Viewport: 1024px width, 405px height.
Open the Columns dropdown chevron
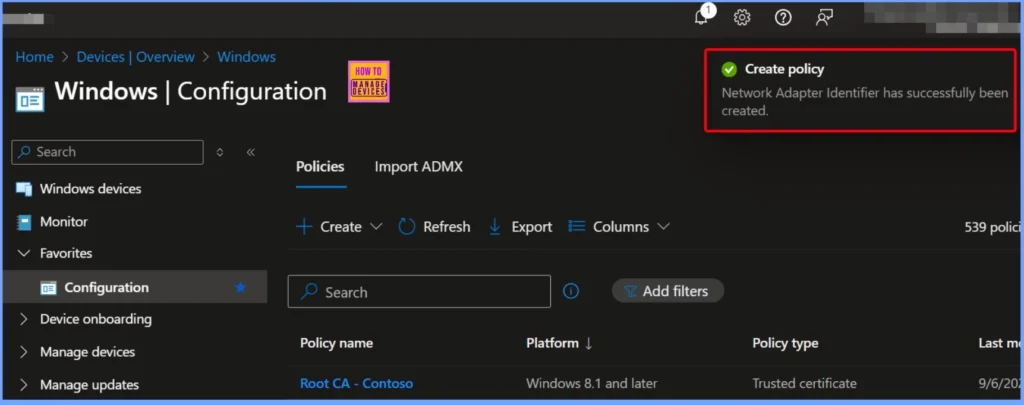tap(664, 227)
